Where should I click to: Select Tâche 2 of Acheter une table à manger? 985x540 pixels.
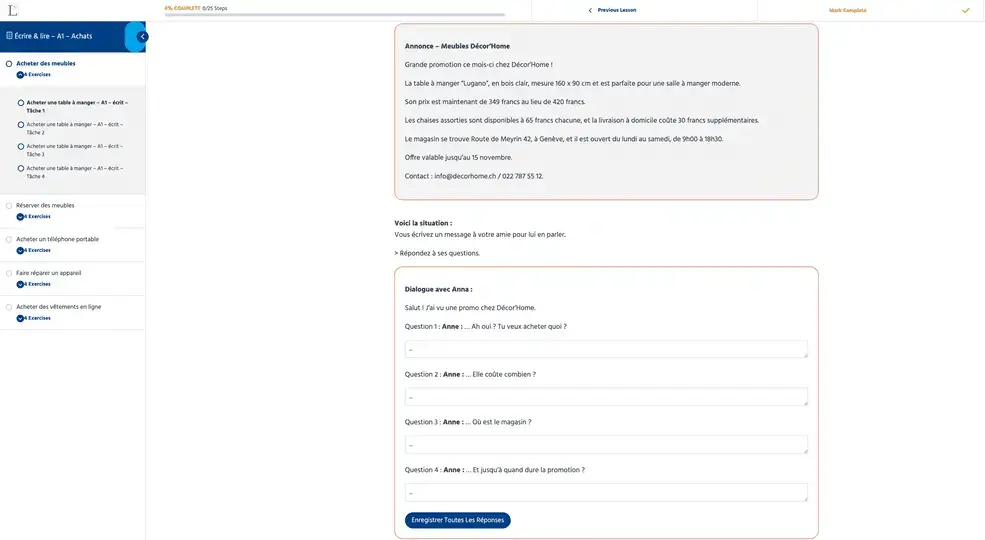(76, 128)
